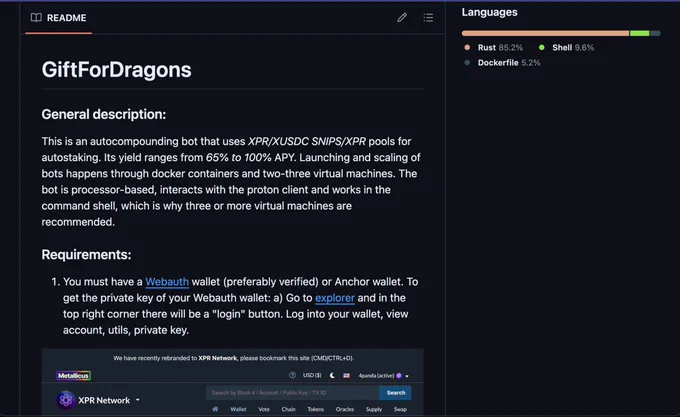Open the Webauth wallet link
Screen dimensions: 680x417
(167, 282)
